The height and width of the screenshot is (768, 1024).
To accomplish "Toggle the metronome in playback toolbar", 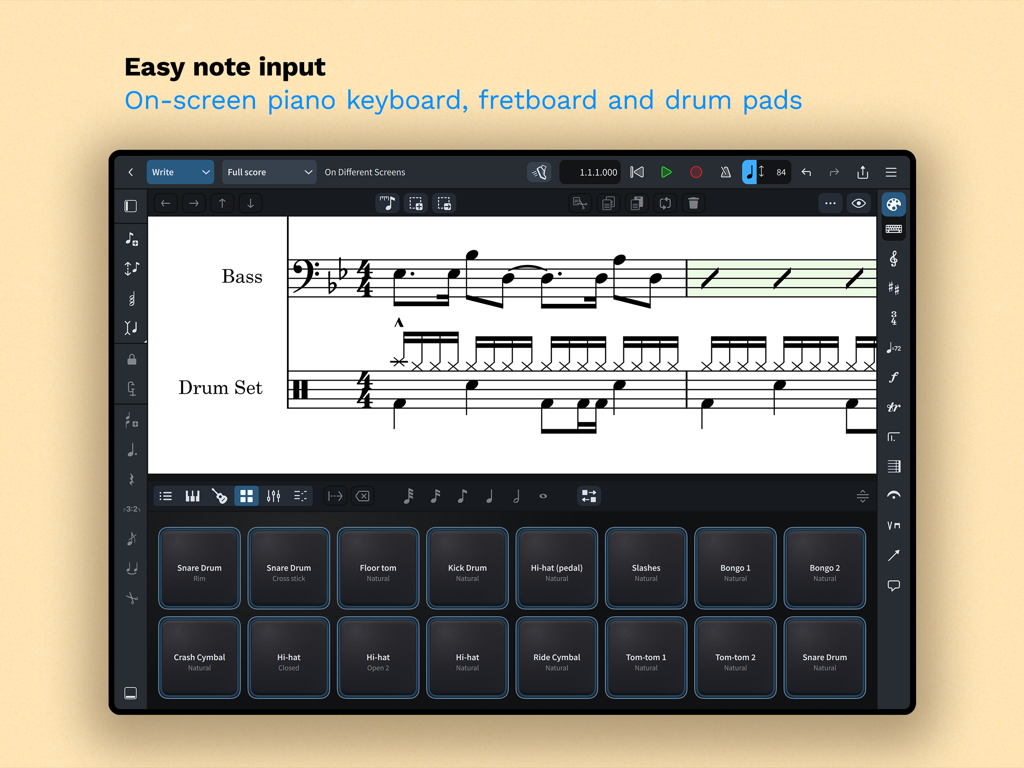I will [724, 172].
